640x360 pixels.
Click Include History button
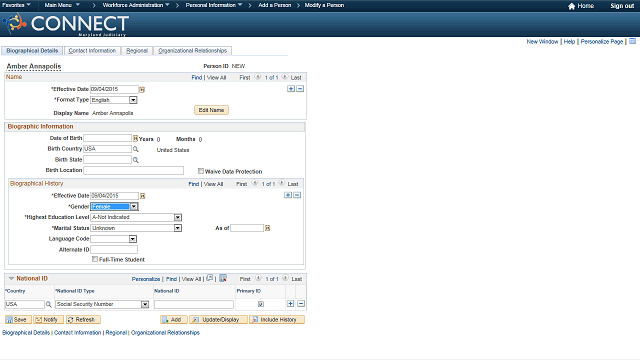[x=277, y=320]
